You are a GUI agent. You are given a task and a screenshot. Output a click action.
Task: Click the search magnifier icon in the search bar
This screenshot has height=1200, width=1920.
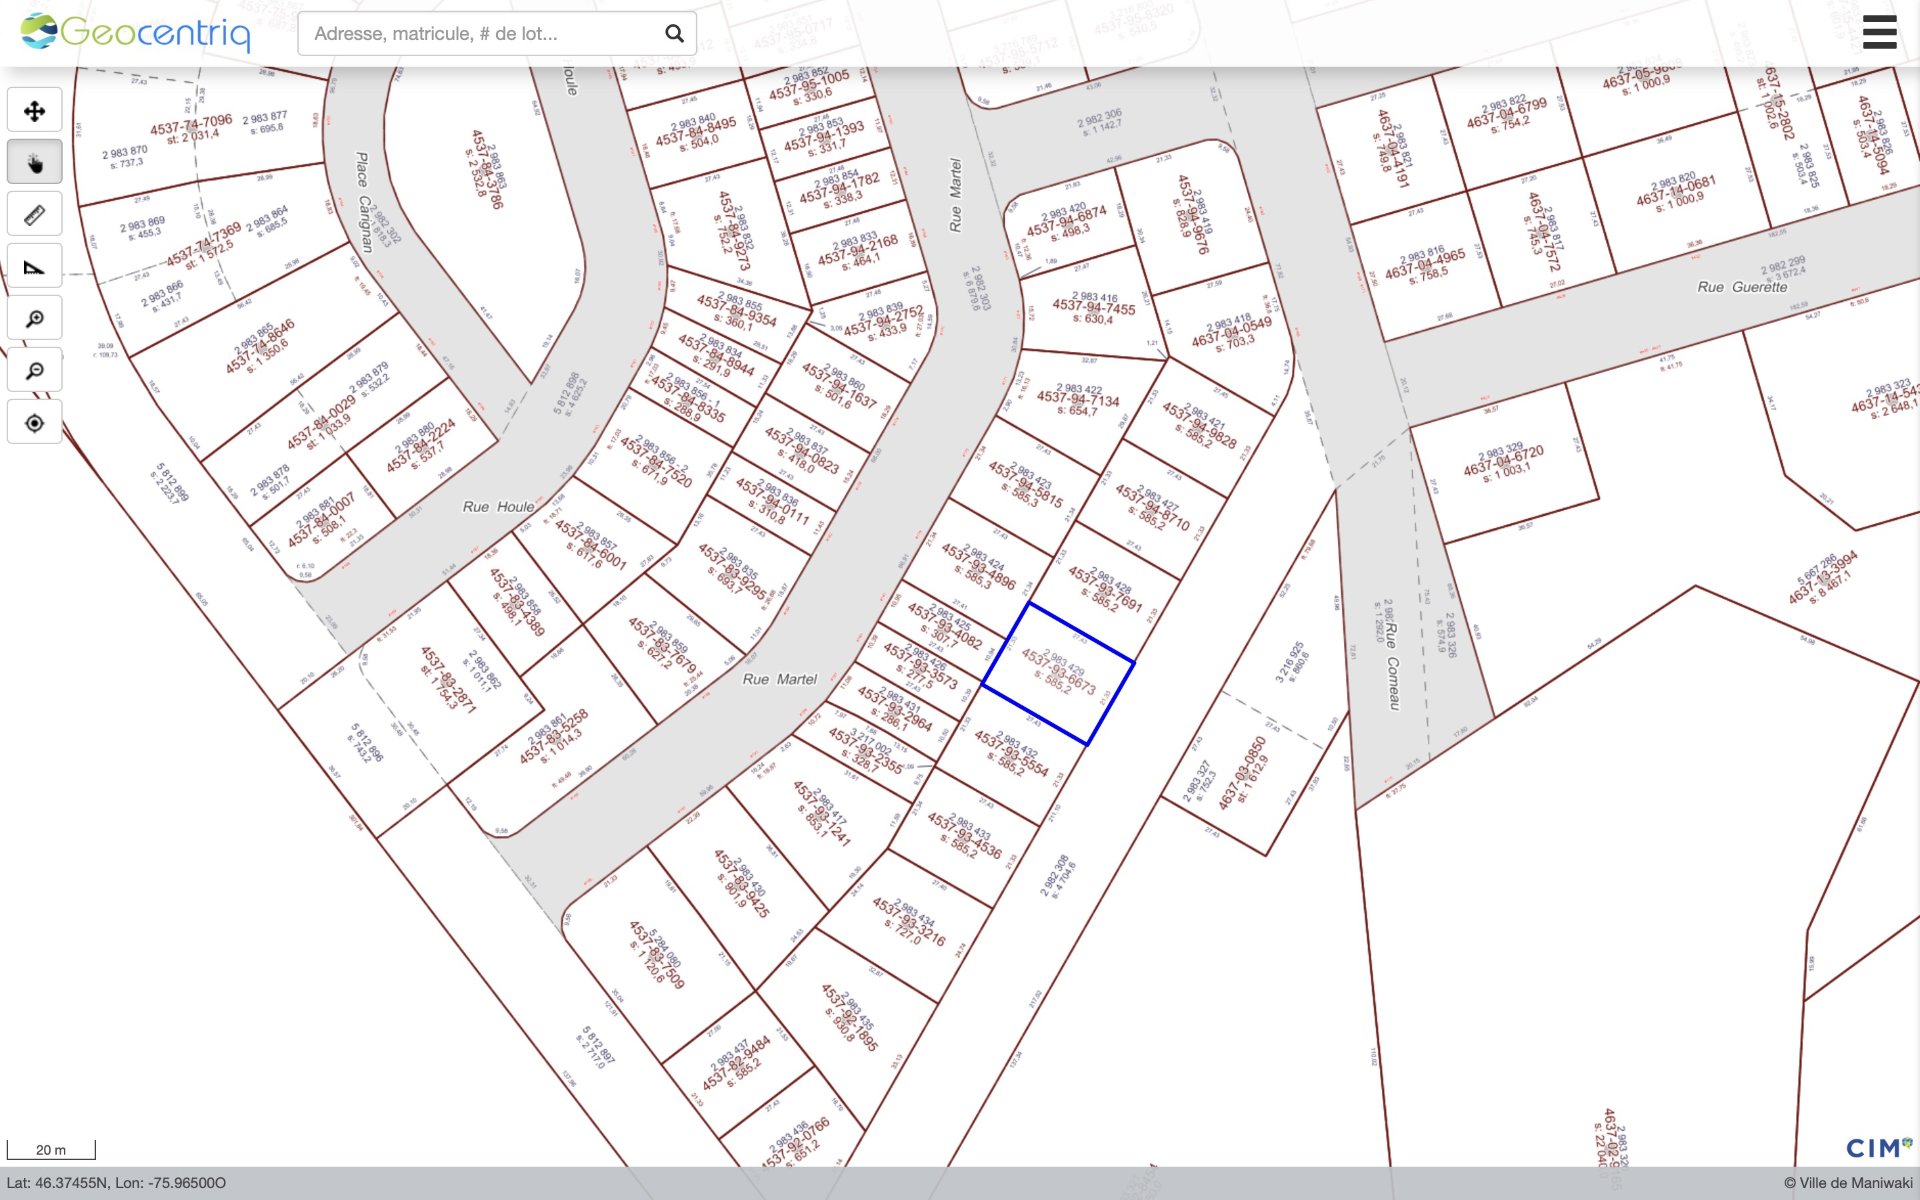672,32
